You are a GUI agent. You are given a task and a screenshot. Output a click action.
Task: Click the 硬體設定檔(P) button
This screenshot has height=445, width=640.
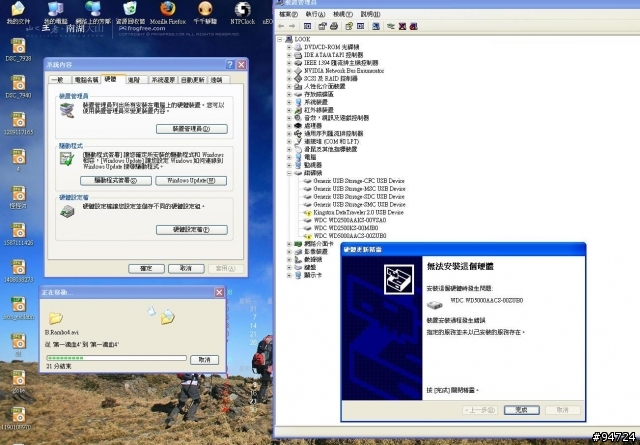(192, 230)
